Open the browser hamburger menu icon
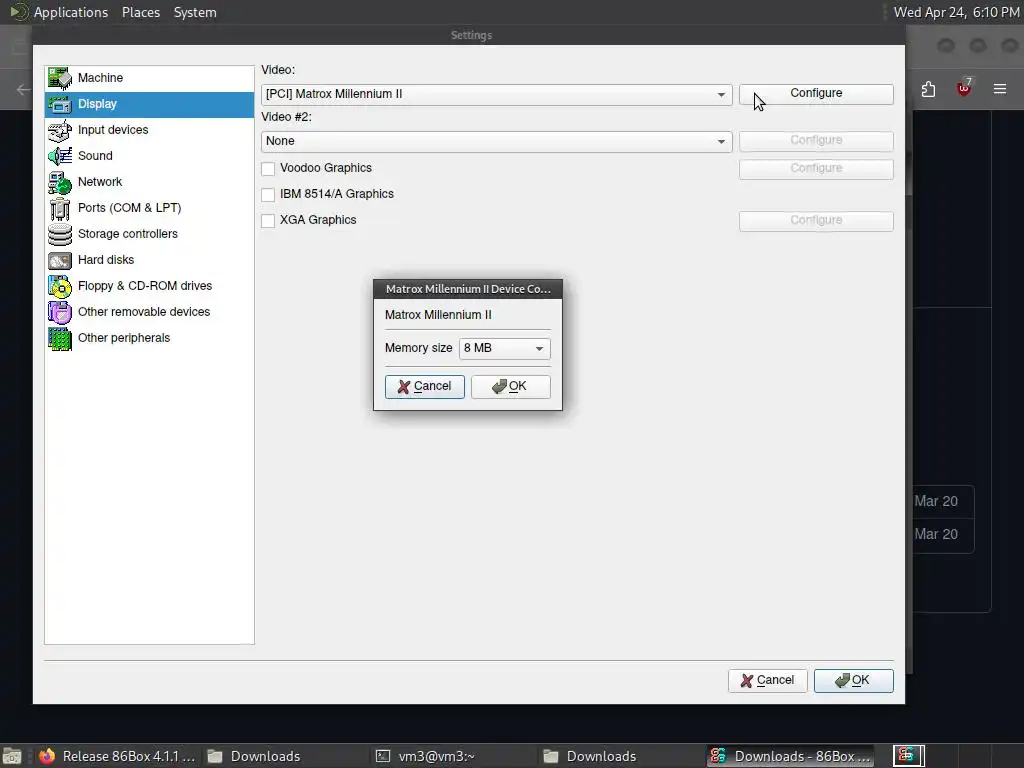Image resolution: width=1024 pixels, height=768 pixels. (1000, 89)
